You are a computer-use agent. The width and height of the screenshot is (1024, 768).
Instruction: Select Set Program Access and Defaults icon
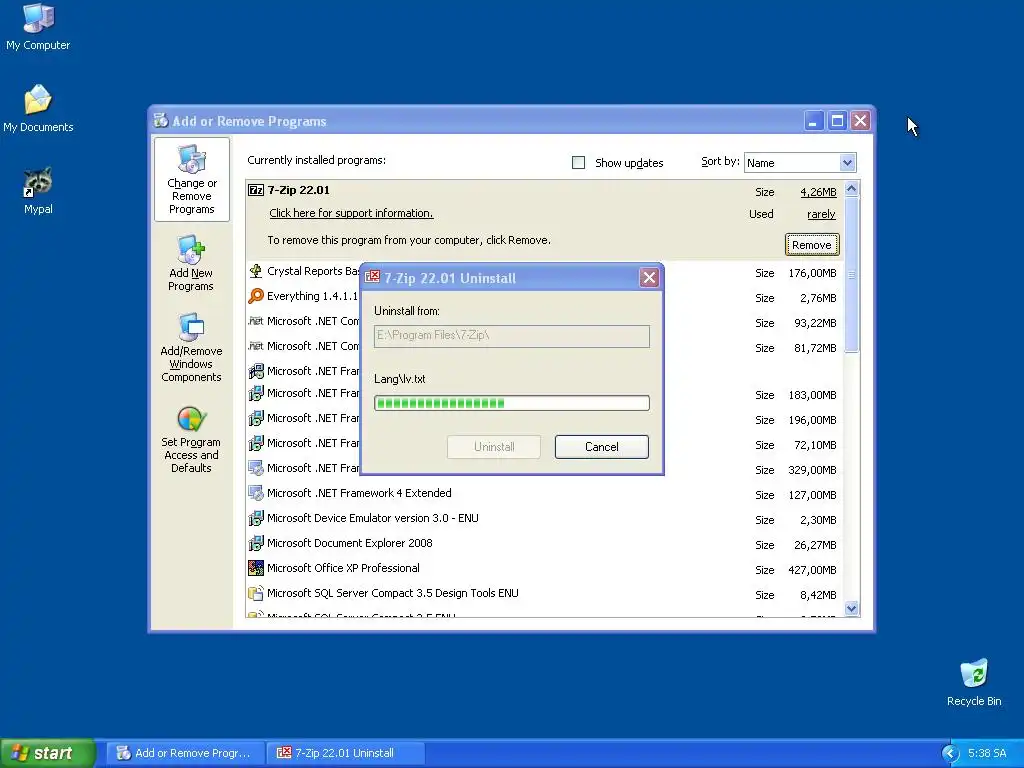pos(191,439)
